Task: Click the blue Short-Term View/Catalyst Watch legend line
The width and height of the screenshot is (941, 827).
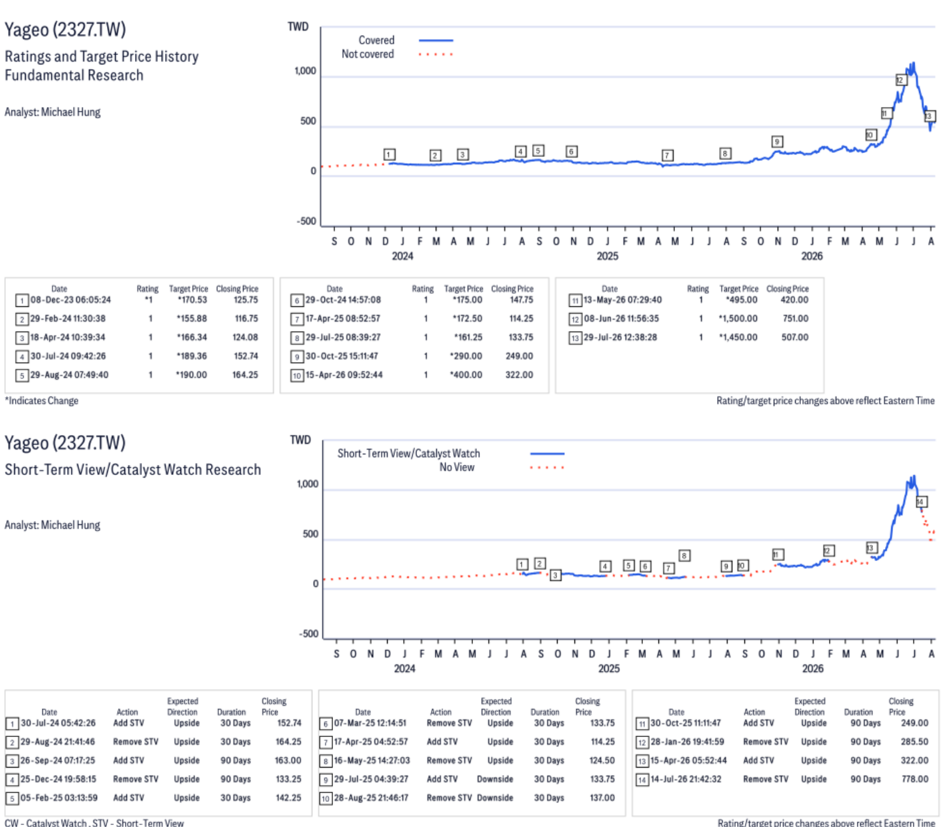Action: tap(547, 454)
